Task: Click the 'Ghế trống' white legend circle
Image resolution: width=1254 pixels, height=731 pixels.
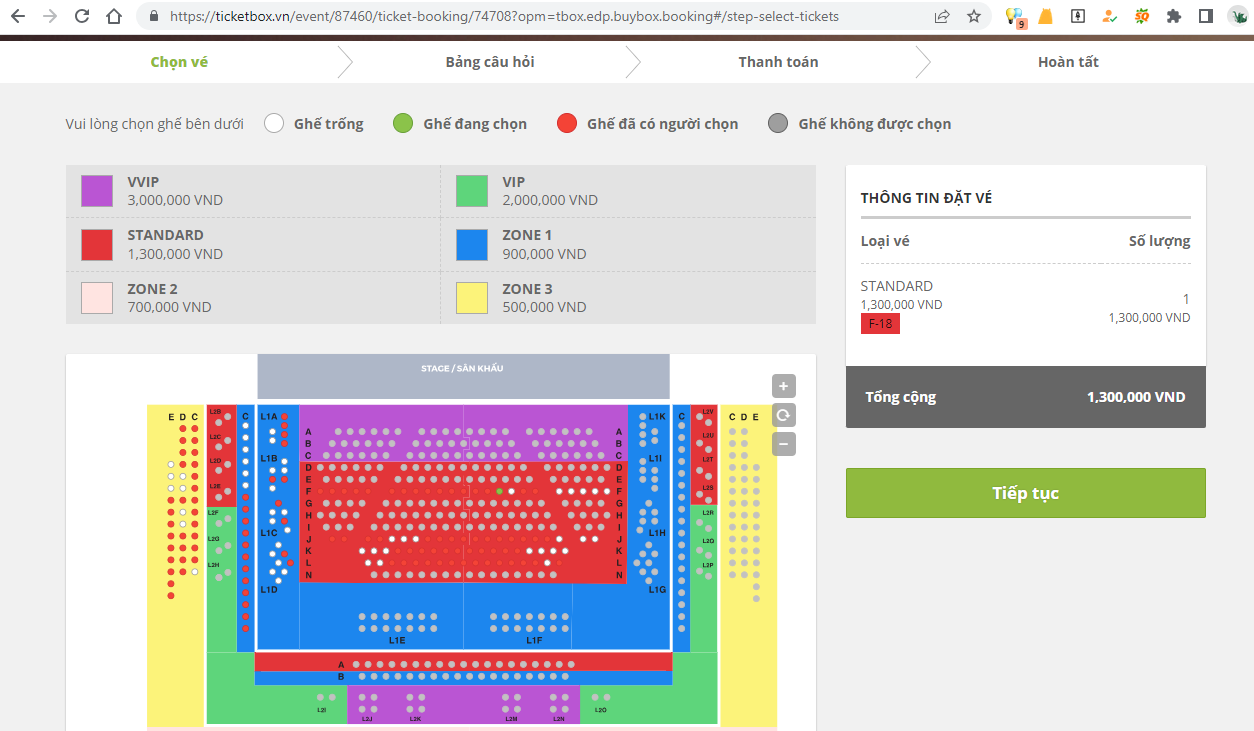Action: click(274, 124)
